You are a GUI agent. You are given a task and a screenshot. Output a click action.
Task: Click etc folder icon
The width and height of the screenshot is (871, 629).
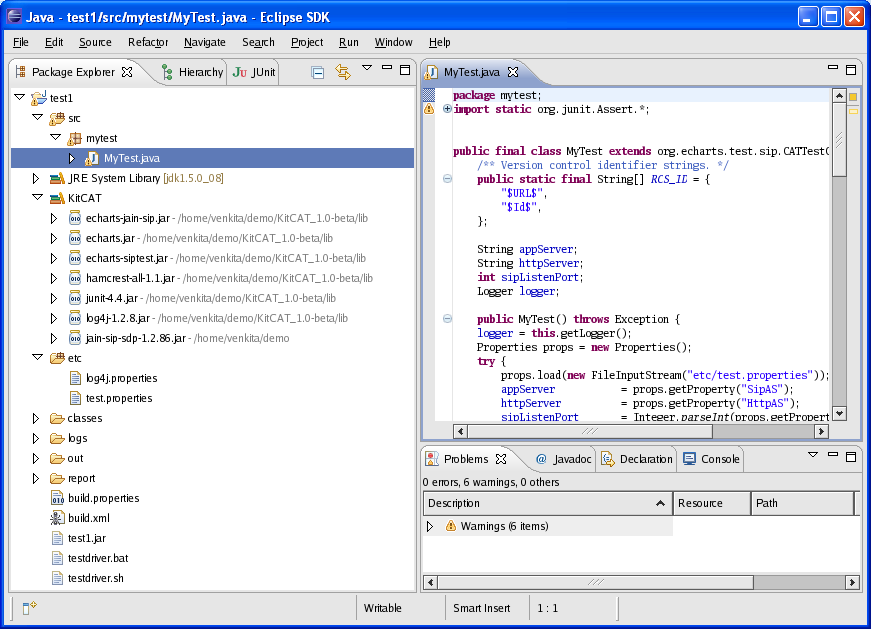coord(57,358)
